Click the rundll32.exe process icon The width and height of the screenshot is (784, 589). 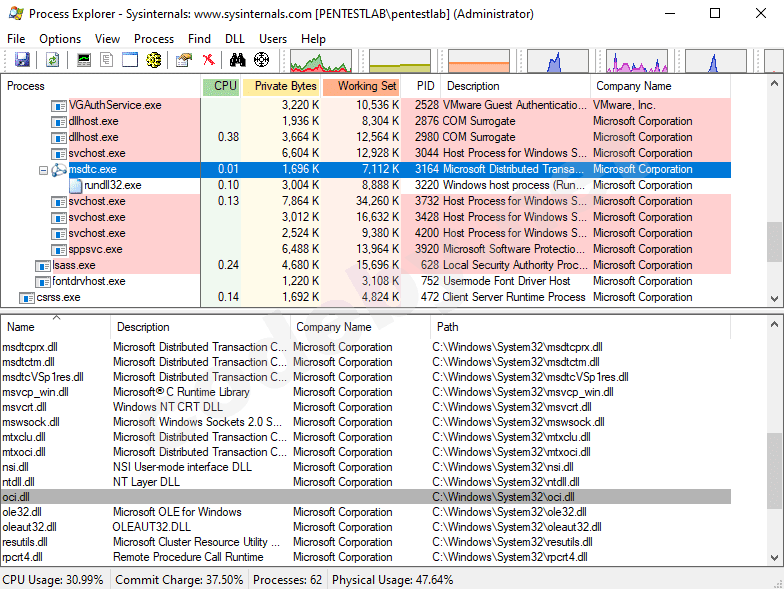pos(76,186)
